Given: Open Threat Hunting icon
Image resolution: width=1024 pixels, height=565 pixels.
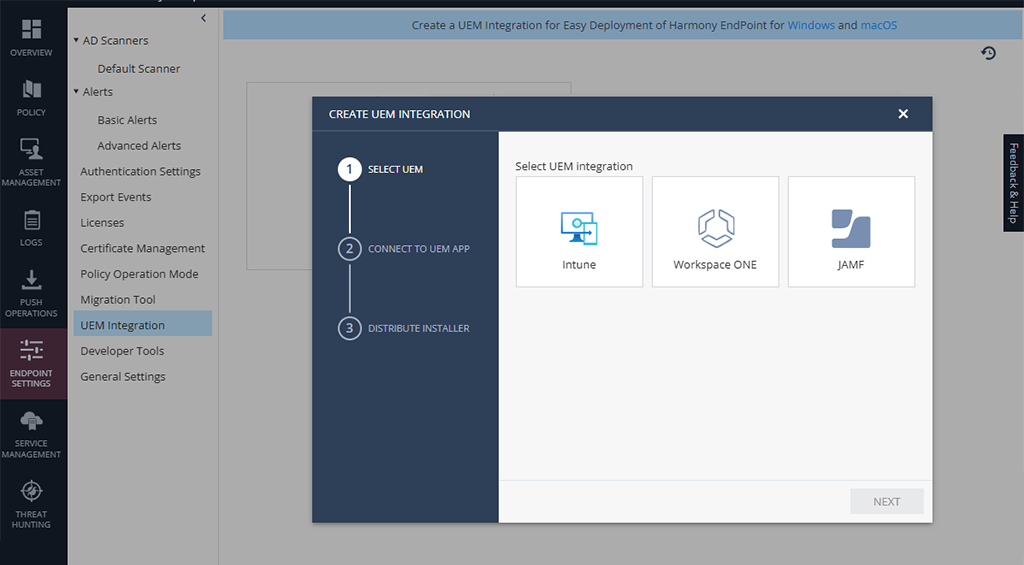Looking at the screenshot, I should click(x=31, y=491).
